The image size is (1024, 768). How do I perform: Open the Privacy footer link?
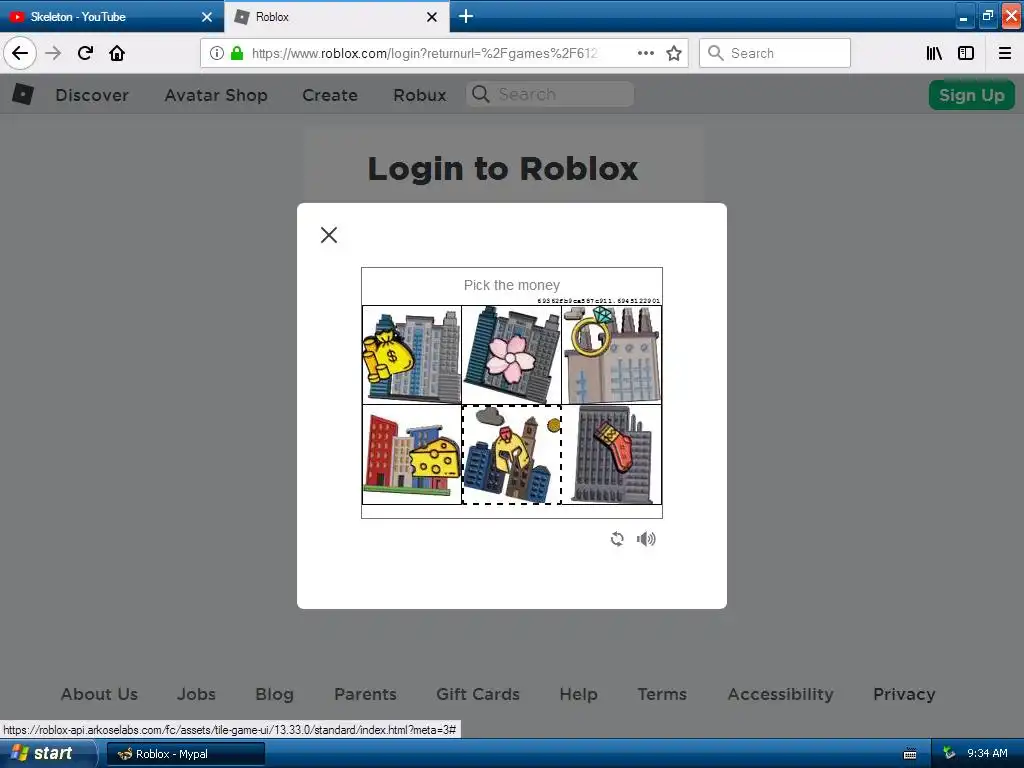tap(904, 694)
